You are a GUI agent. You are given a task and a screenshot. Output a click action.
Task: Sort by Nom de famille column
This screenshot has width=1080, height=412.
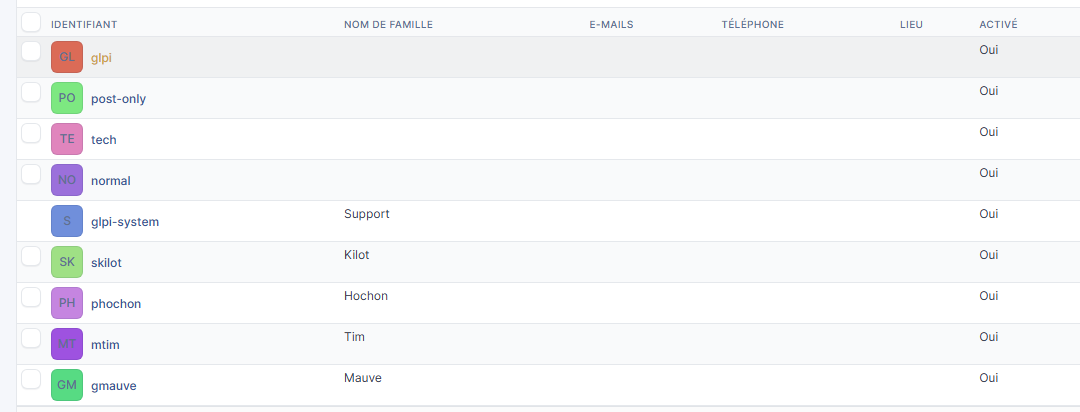pos(388,24)
